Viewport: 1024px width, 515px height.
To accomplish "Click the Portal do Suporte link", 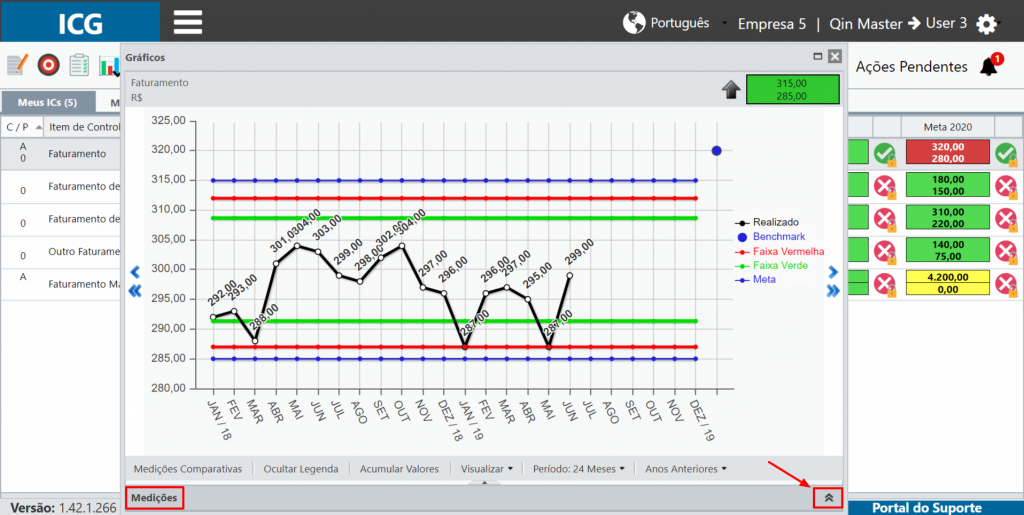I will (927, 508).
